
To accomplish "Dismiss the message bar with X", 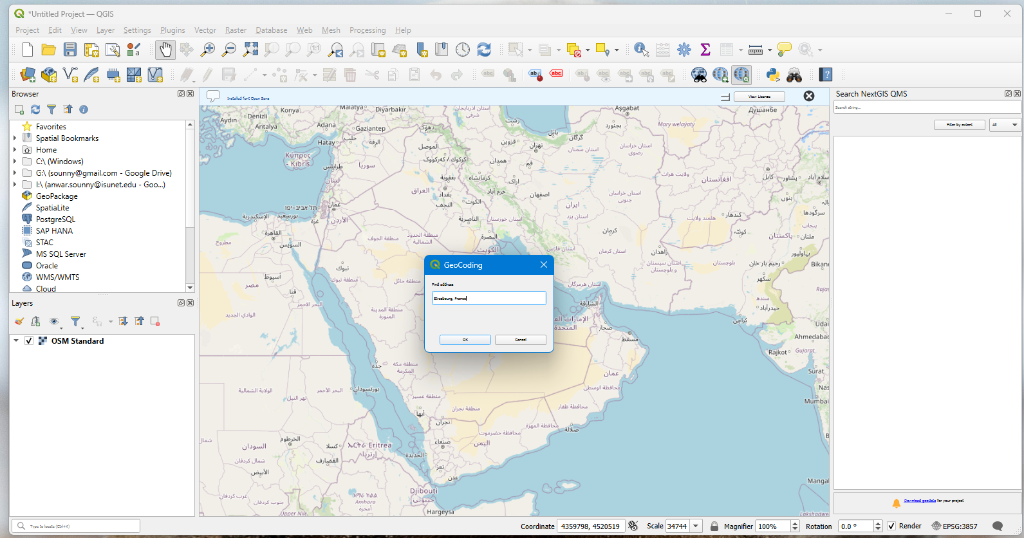I will tap(808, 96).
